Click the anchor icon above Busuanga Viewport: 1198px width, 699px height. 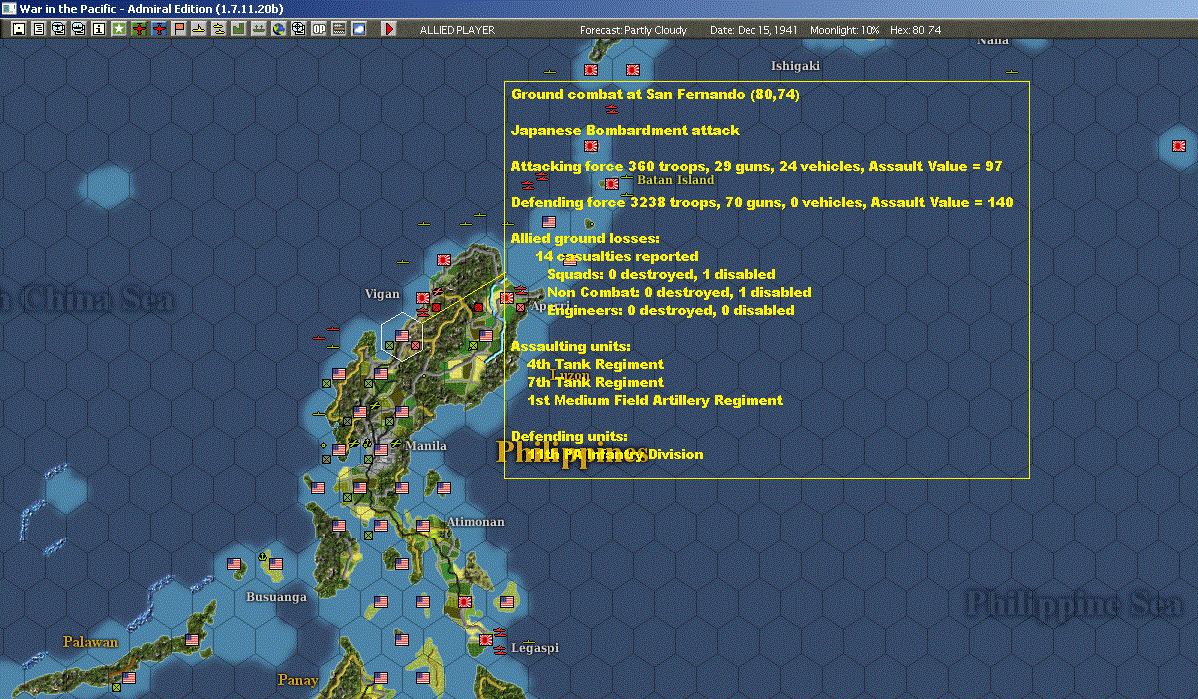pos(263,556)
